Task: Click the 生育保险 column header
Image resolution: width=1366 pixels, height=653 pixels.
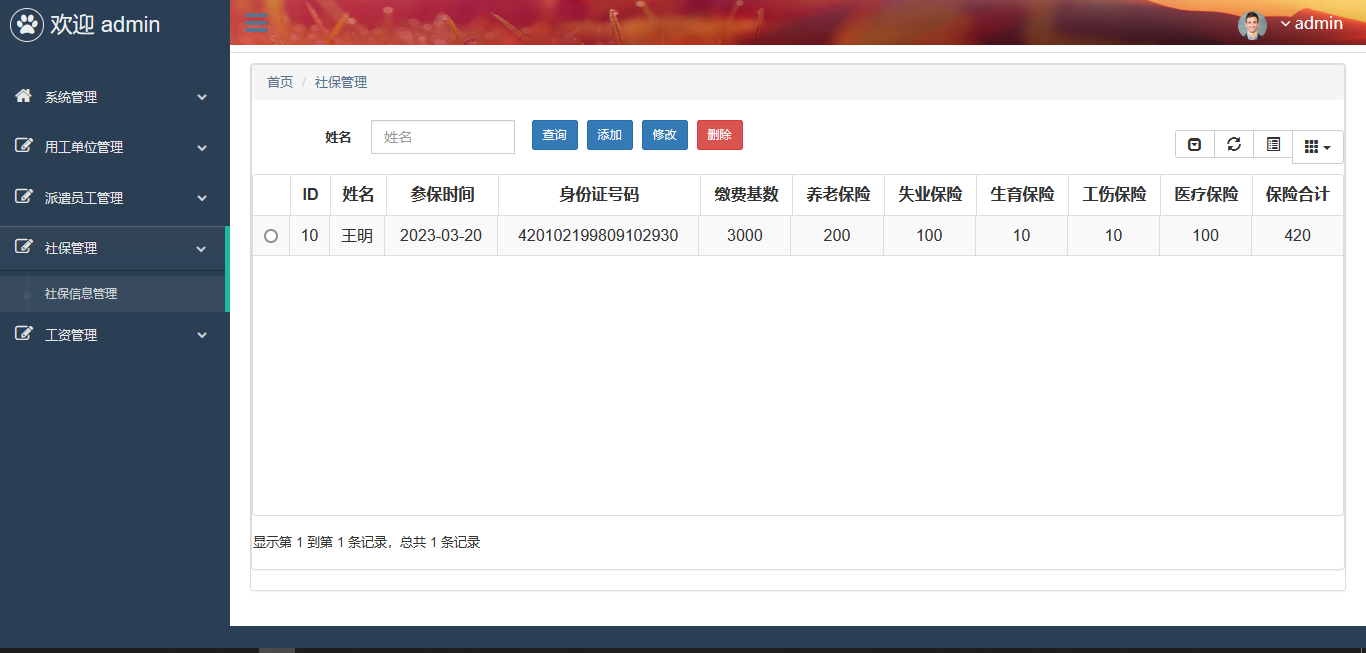Action: point(1022,195)
